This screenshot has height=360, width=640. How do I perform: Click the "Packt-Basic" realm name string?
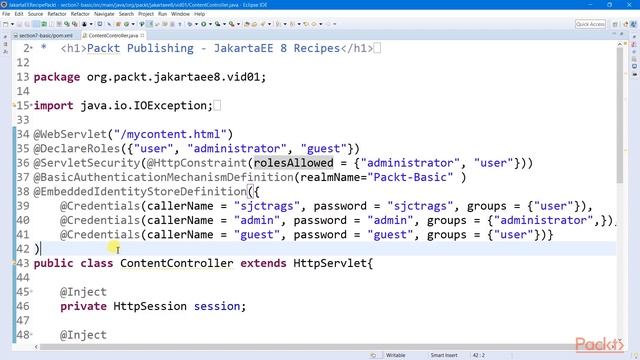pos(410,178)
